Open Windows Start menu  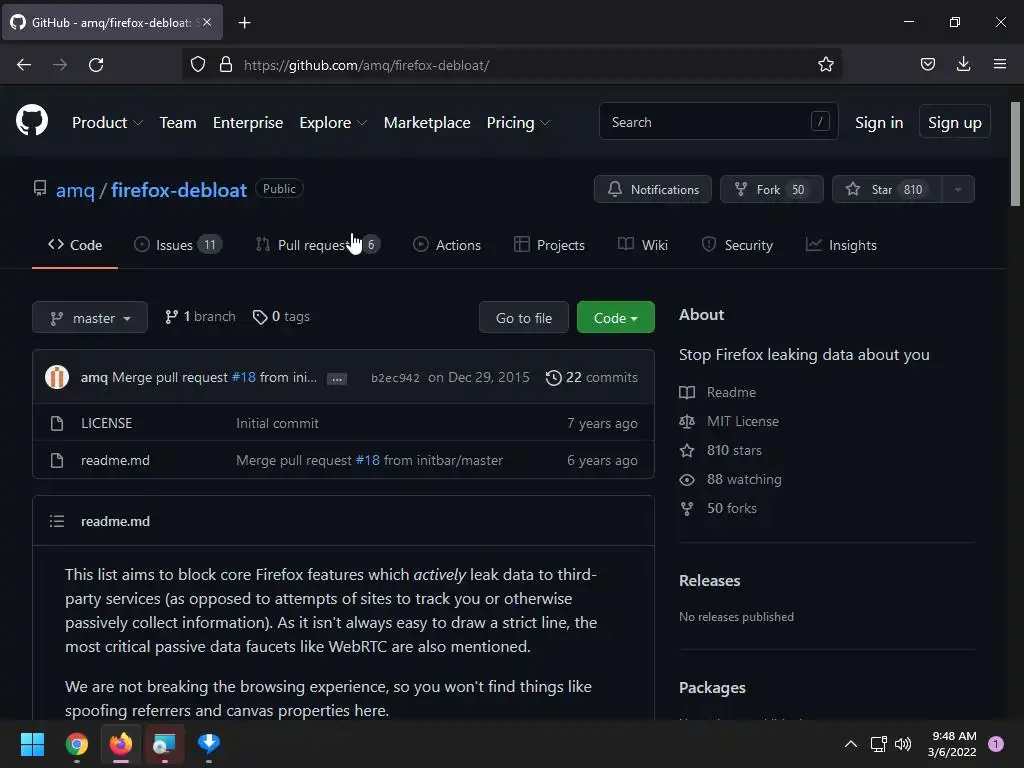click(x=32, y=744)
